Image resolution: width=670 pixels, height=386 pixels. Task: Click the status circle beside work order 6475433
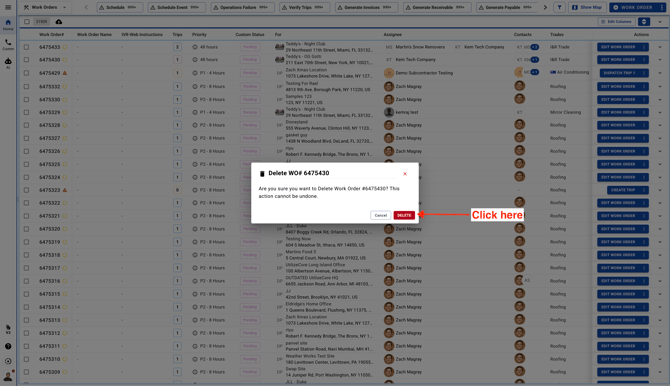(65, 47)
